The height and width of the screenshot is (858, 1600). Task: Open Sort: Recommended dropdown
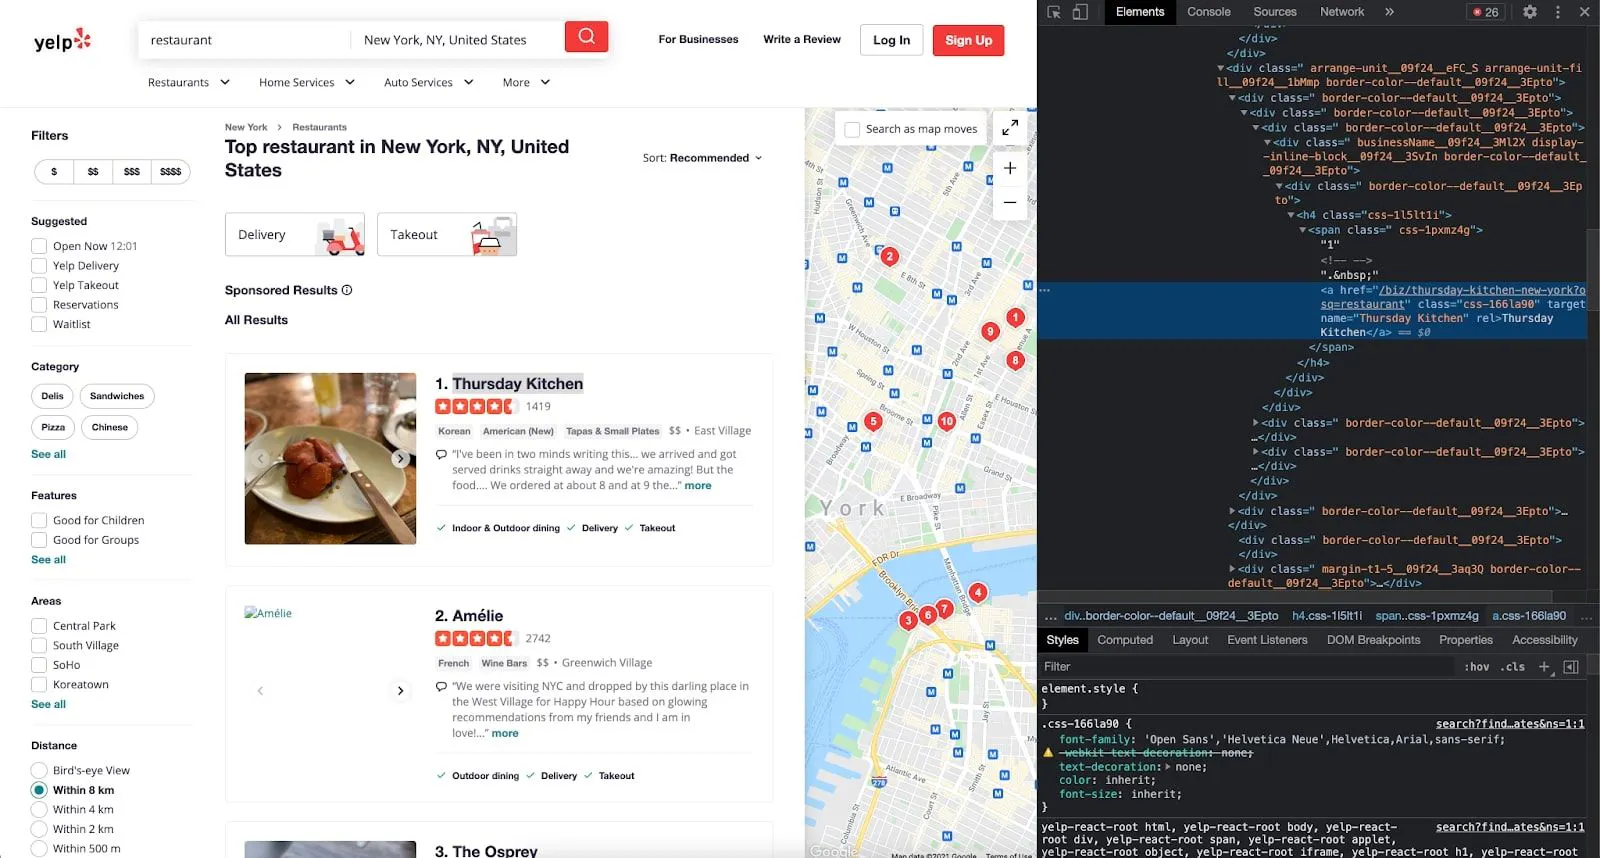702,158
